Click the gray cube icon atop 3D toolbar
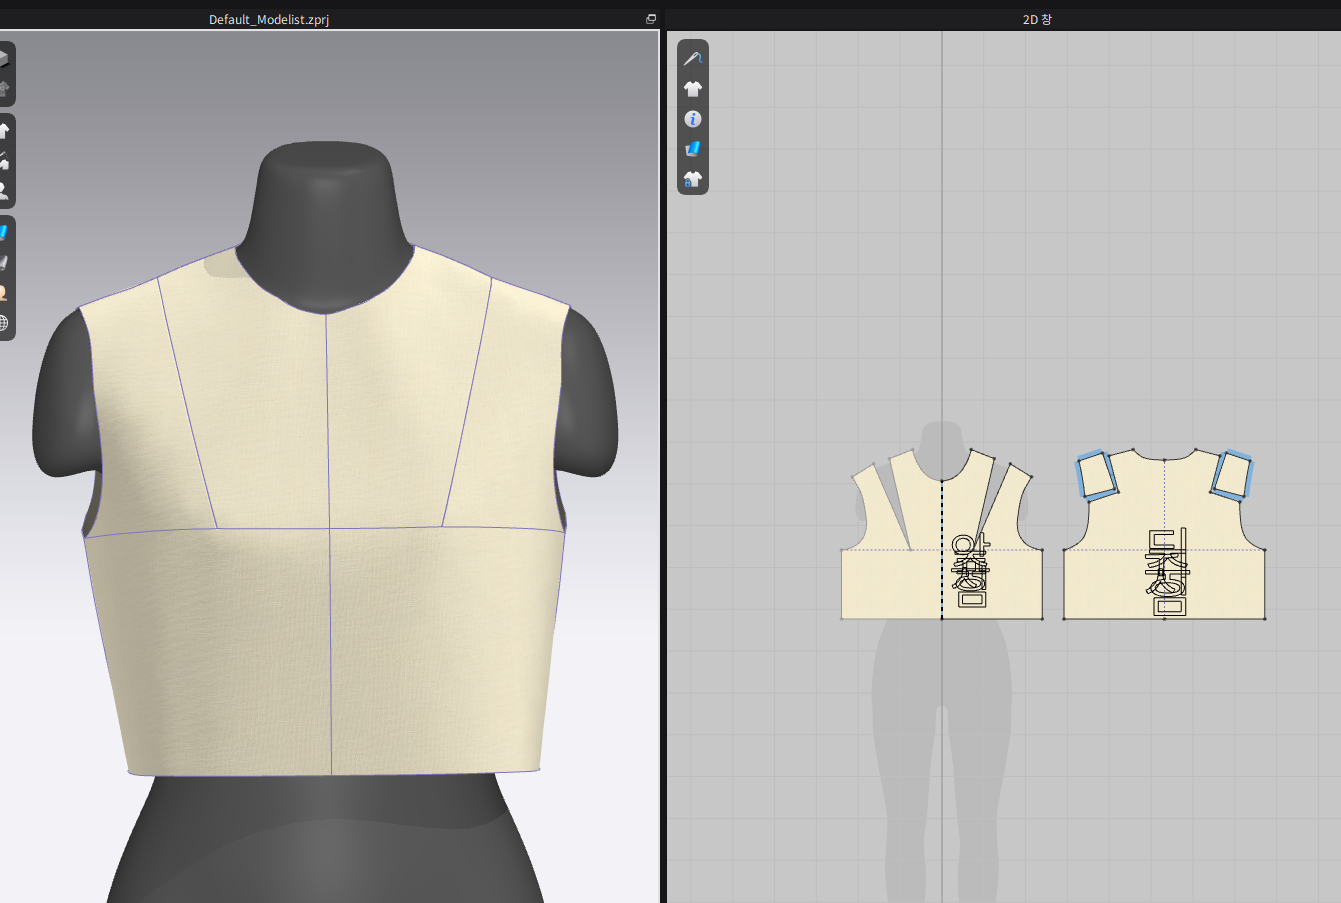Viewport: 1341px width, 903px height. 4,59
